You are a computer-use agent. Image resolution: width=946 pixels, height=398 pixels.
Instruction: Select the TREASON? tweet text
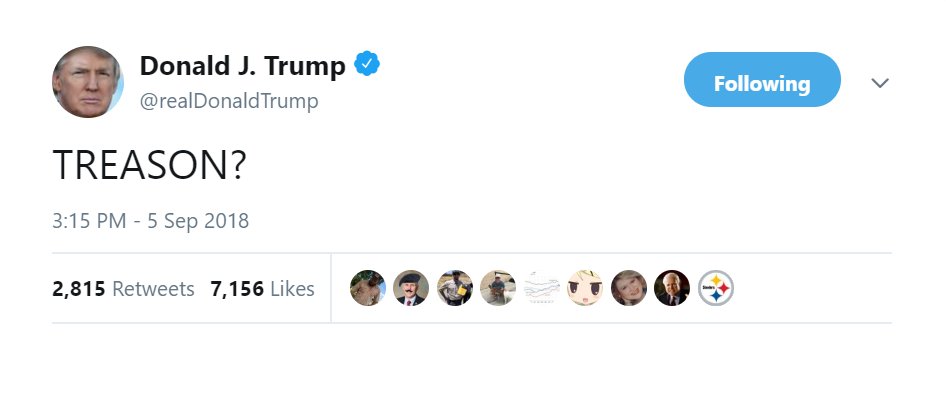150,165
